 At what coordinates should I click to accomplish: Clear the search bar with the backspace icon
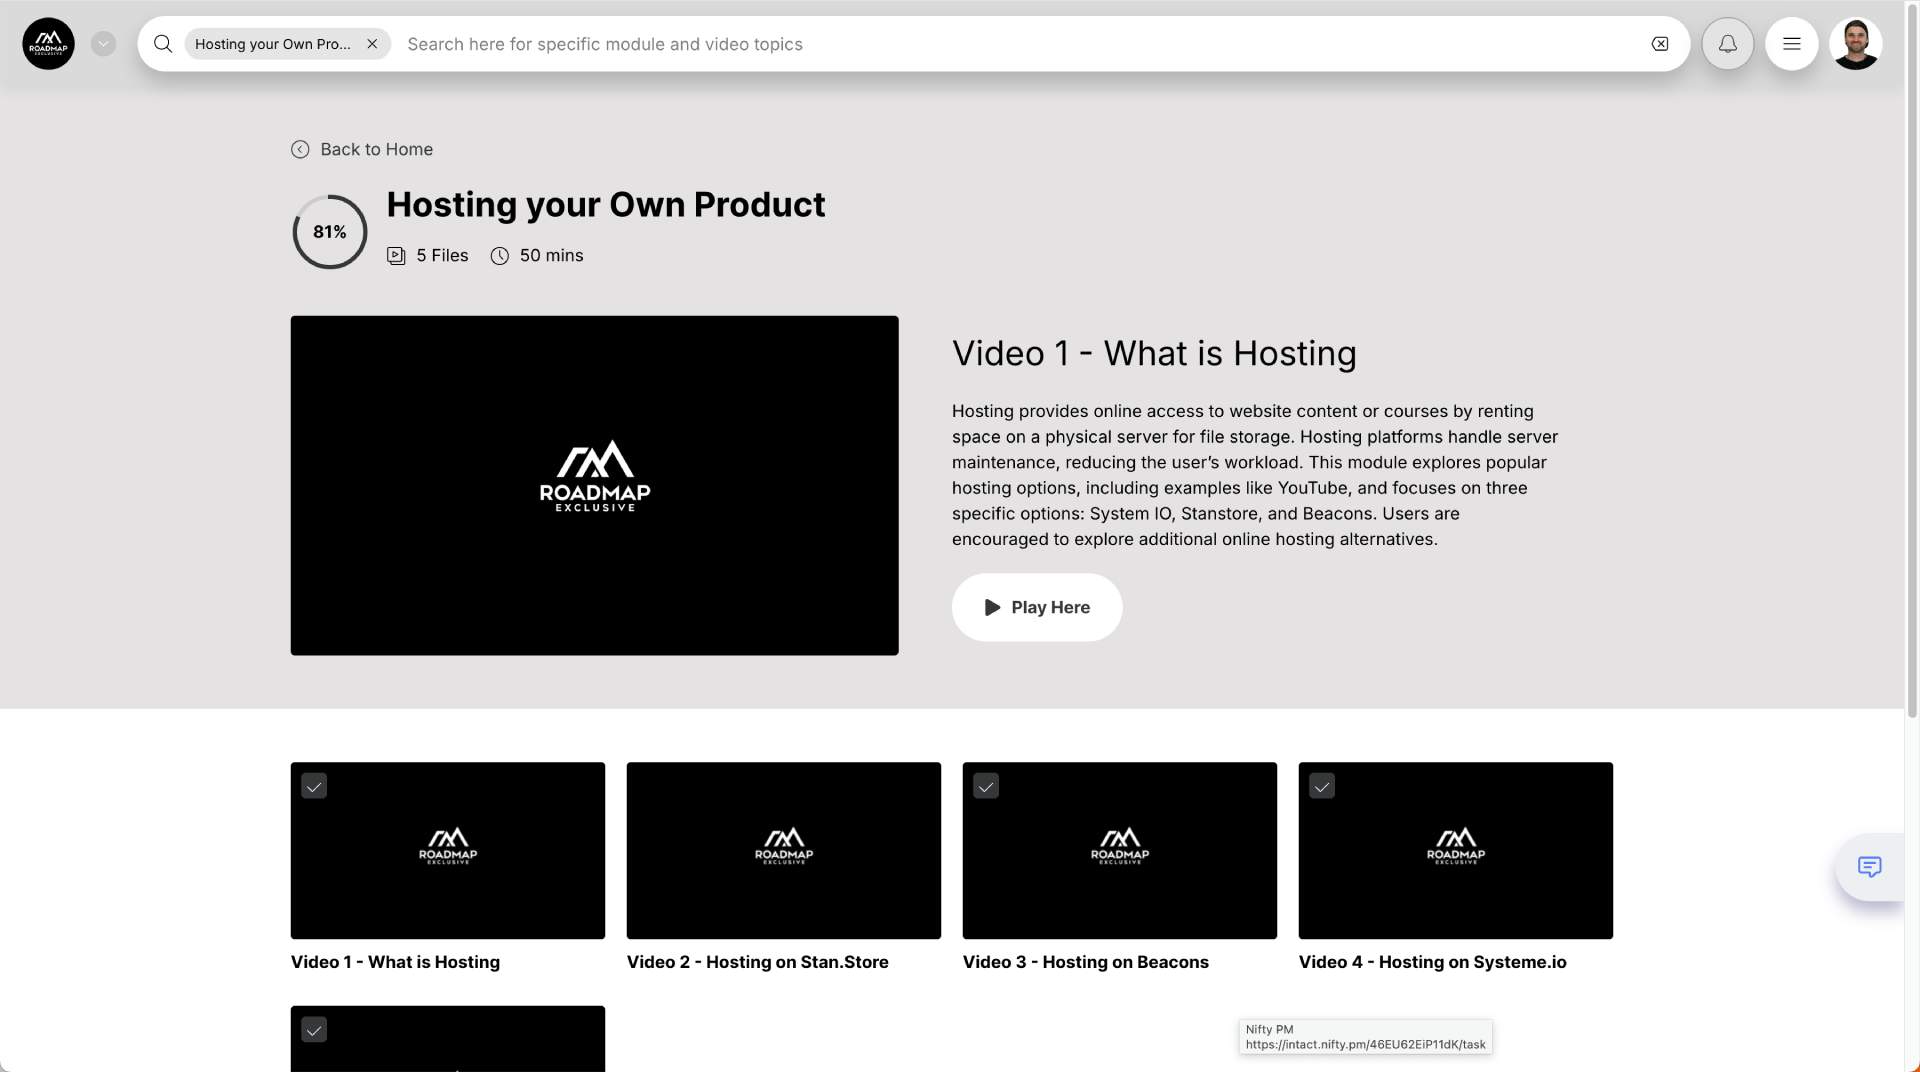(1659, 44)
